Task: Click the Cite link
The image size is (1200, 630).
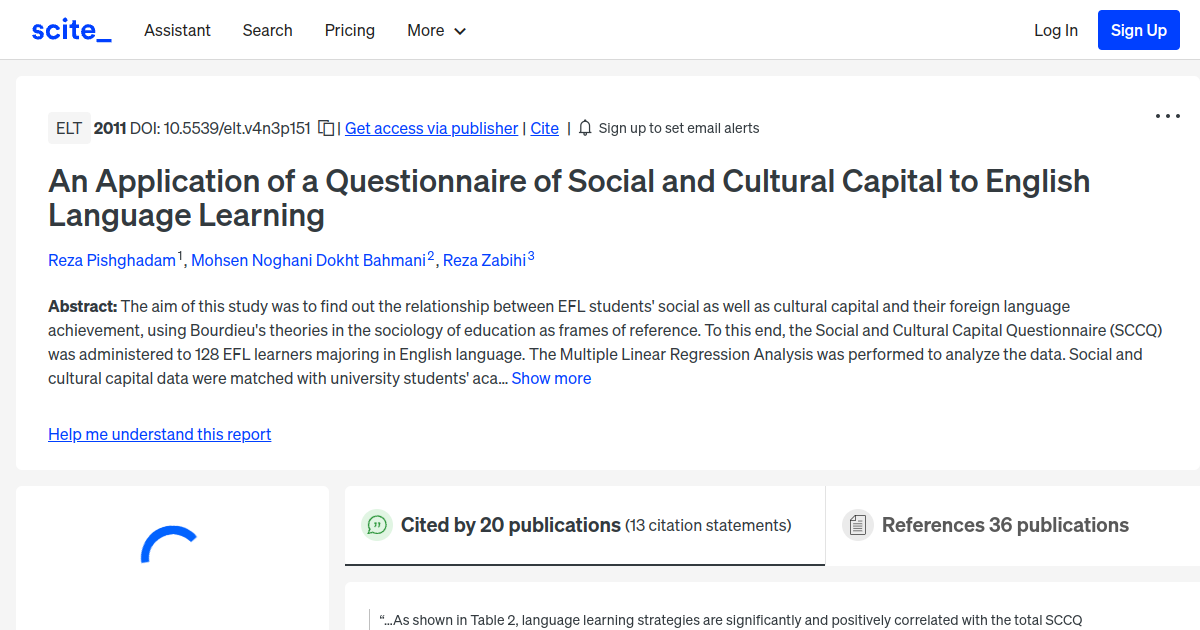Action: [x=544, y=128]
